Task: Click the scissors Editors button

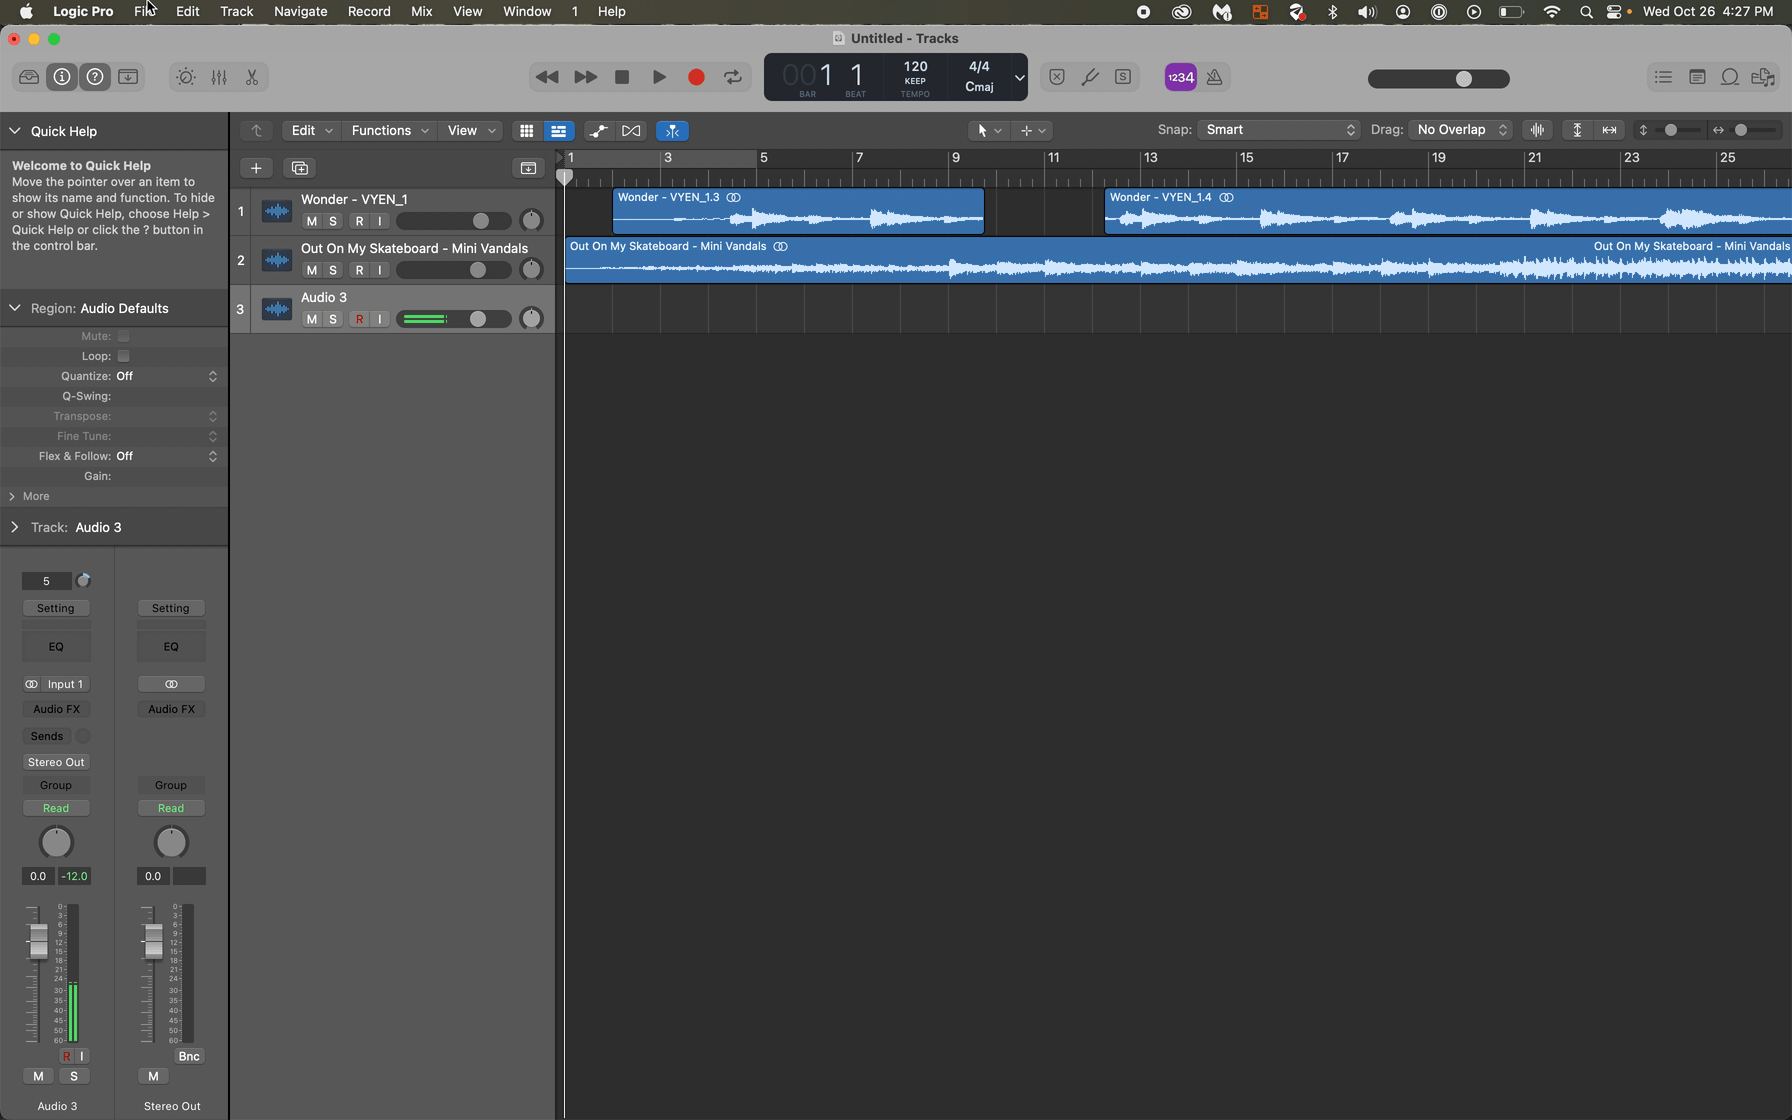Action: point(252,77)
